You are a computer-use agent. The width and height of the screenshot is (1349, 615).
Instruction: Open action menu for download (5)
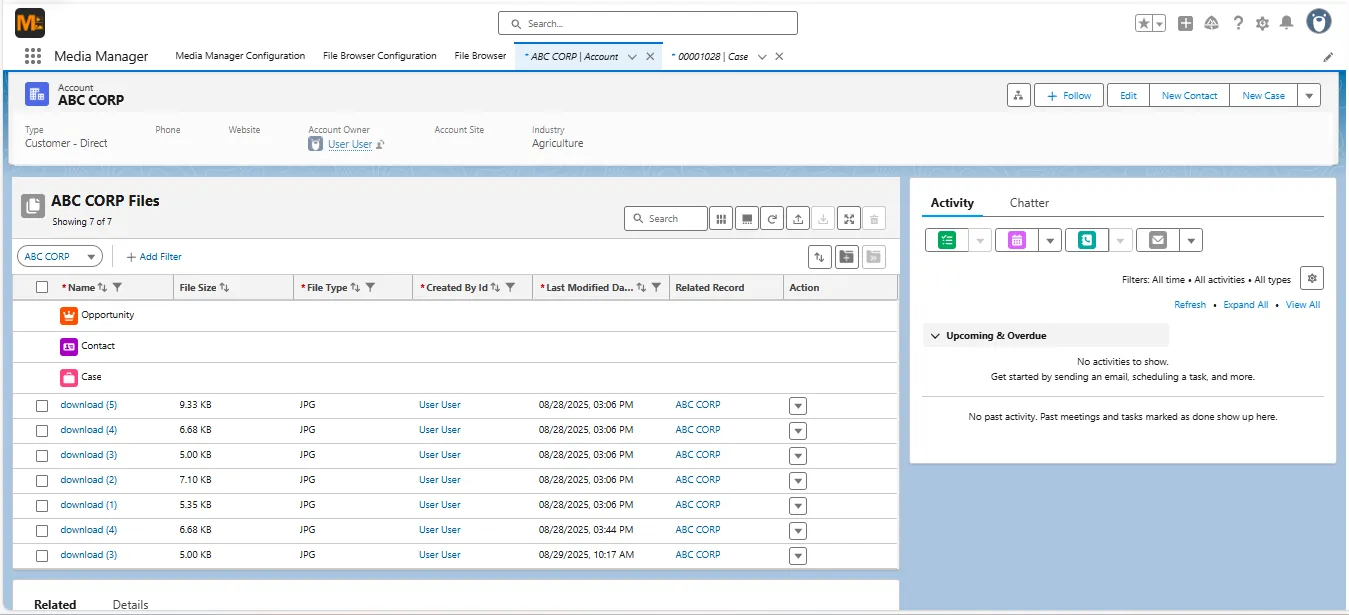pos(797,406)
